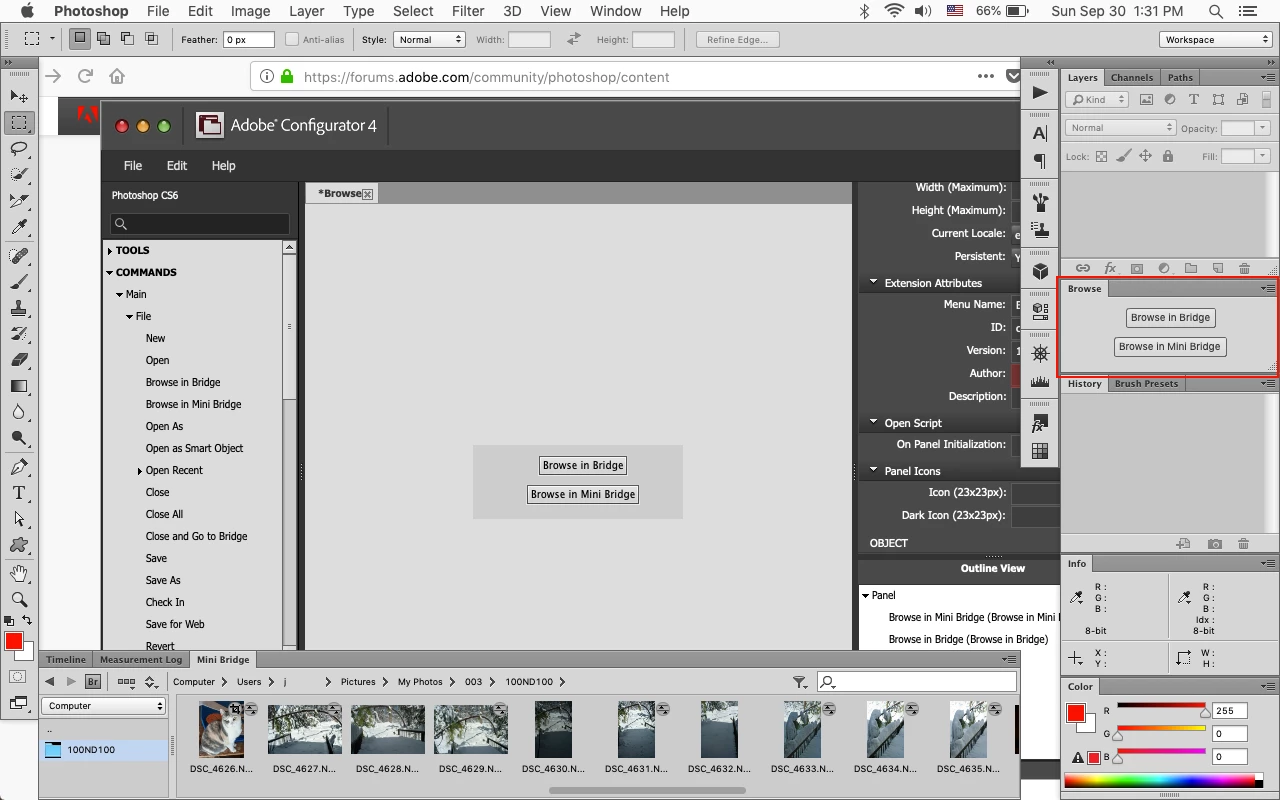Select the Move tool

click(19, 96)
